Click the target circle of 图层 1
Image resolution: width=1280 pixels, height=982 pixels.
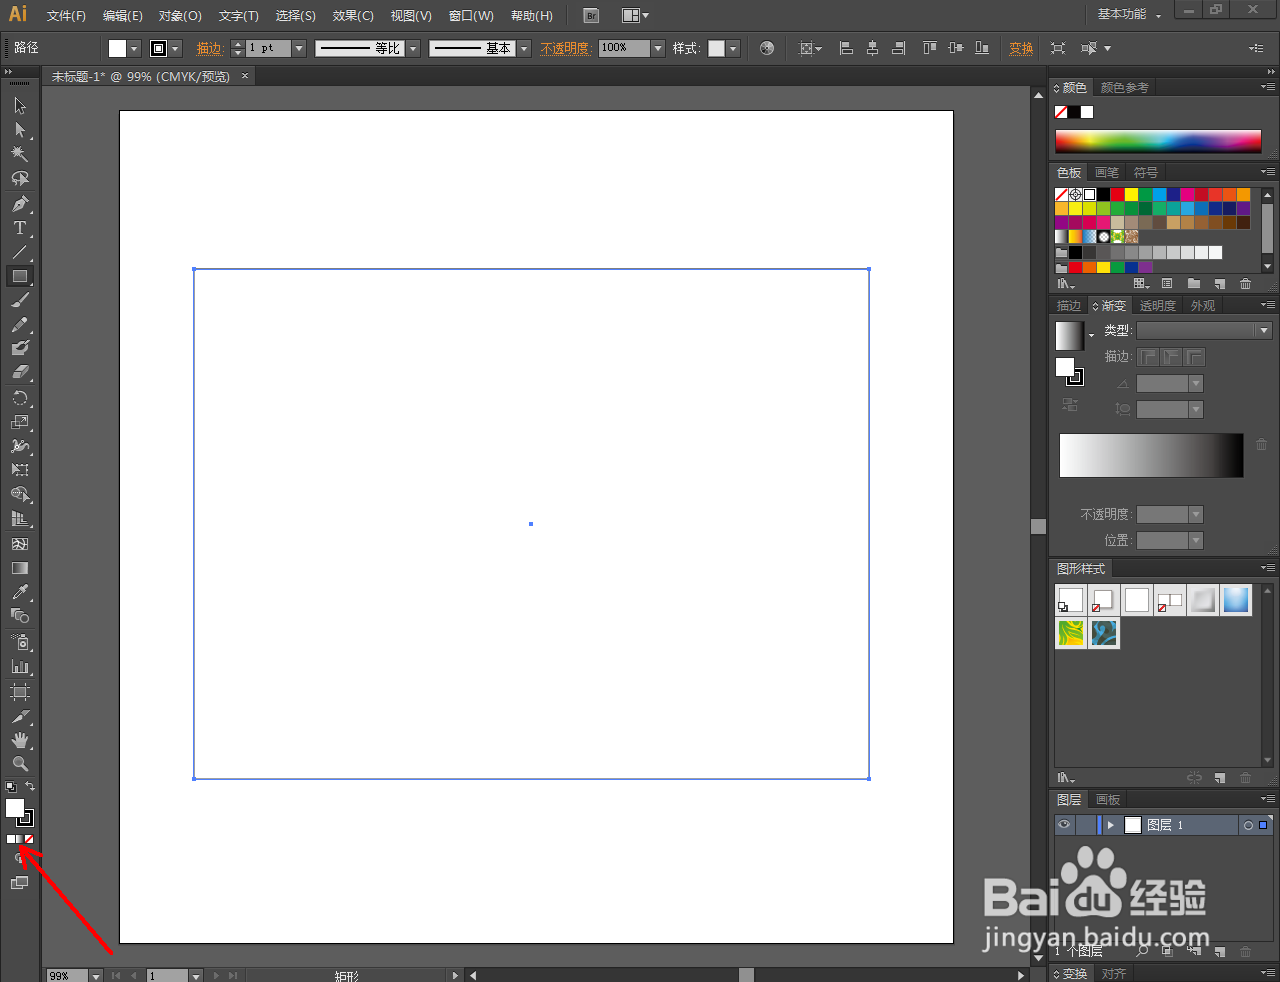coord(1247,825)
